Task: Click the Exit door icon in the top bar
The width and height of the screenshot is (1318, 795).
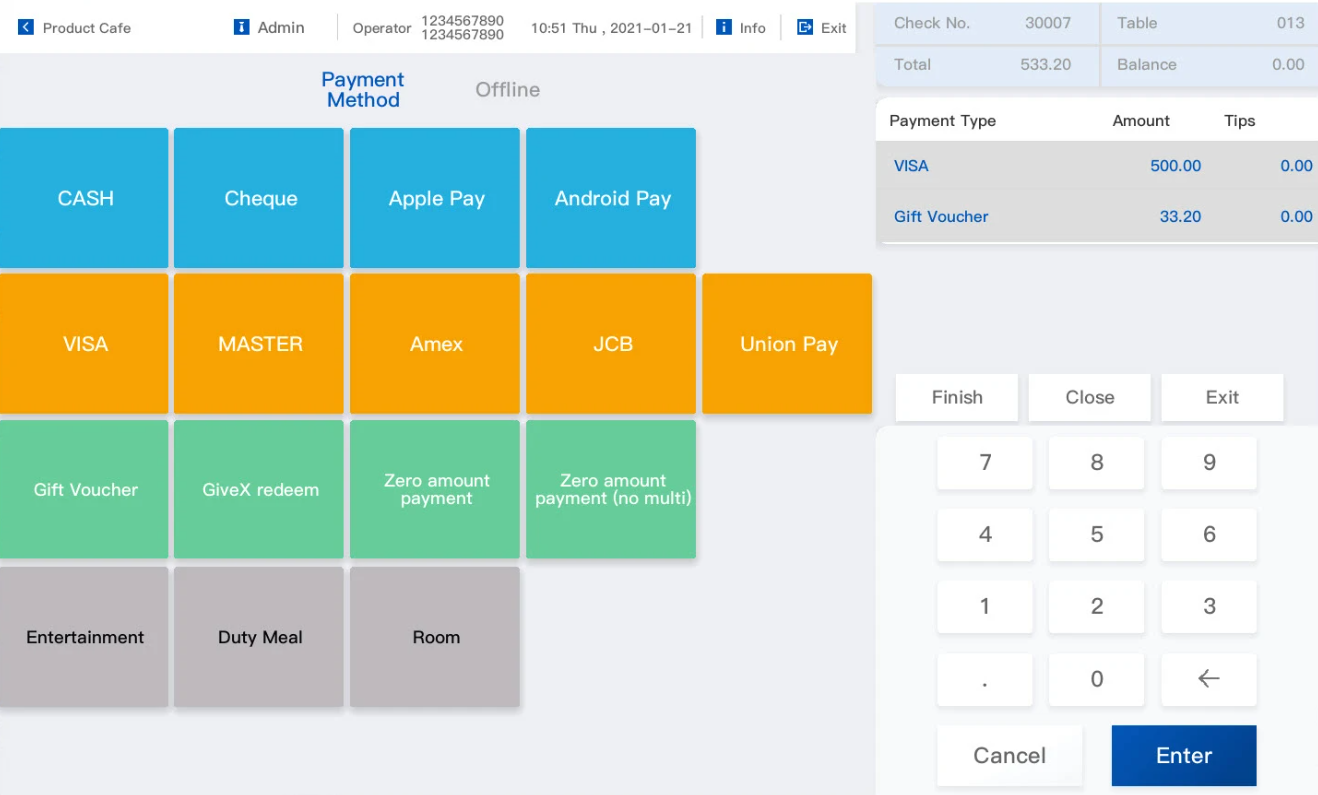Action: coord(805,27)
